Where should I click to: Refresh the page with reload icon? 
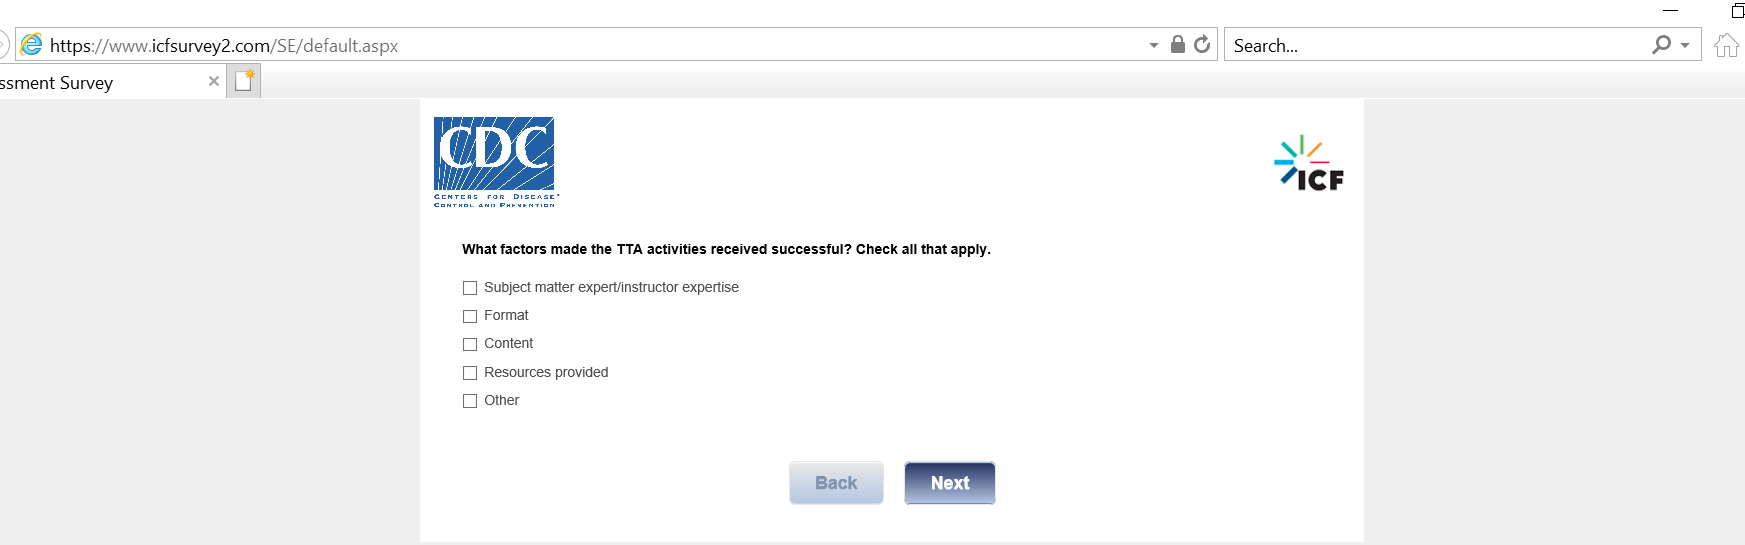pos(1202,45)
